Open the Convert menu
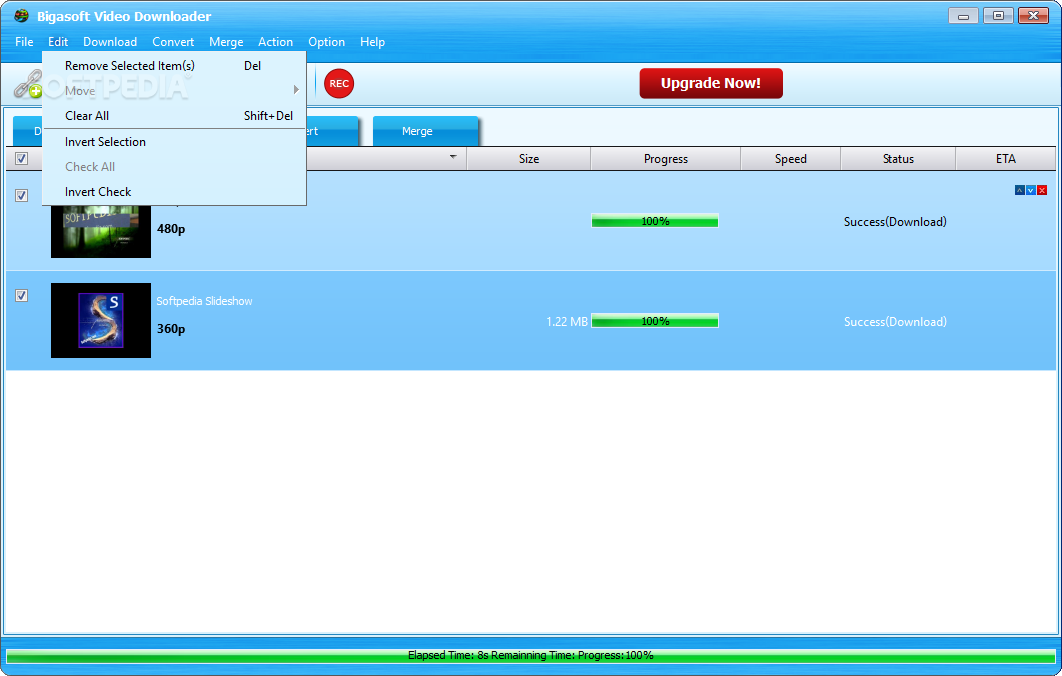The image size is (1062, 676). [x=173, y=42]
